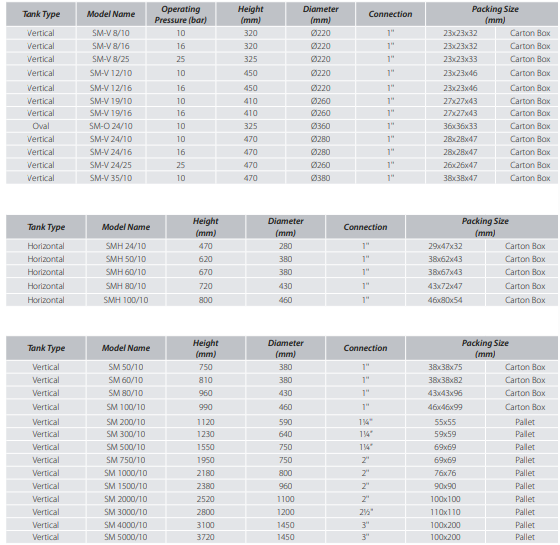
Task: Select the 3720 height value cell
Action: click(x=205, y=537)
